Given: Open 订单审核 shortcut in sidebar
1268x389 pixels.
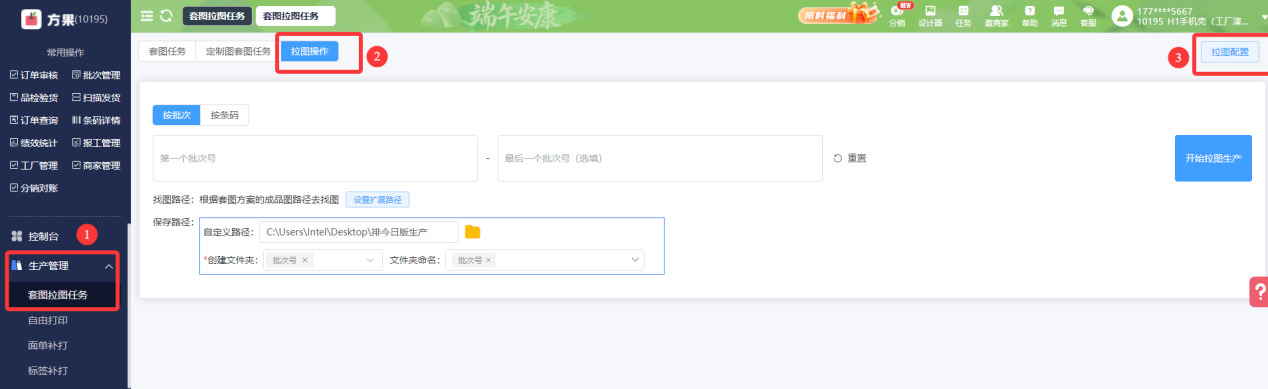Looking at the screenshot, I should 33,74.
